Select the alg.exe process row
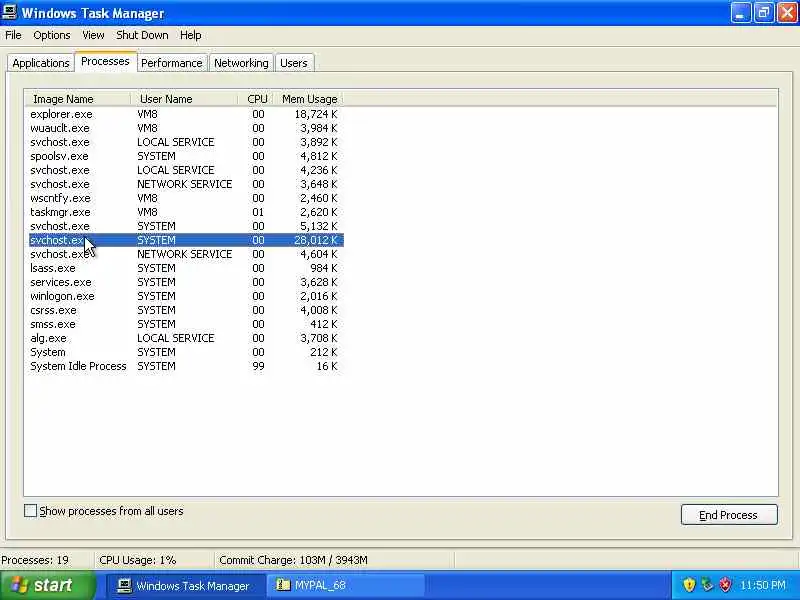 coord(186,338)
